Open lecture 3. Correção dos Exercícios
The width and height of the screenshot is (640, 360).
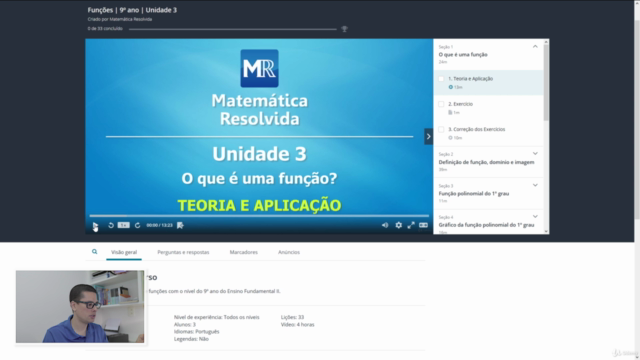[489, 133]
